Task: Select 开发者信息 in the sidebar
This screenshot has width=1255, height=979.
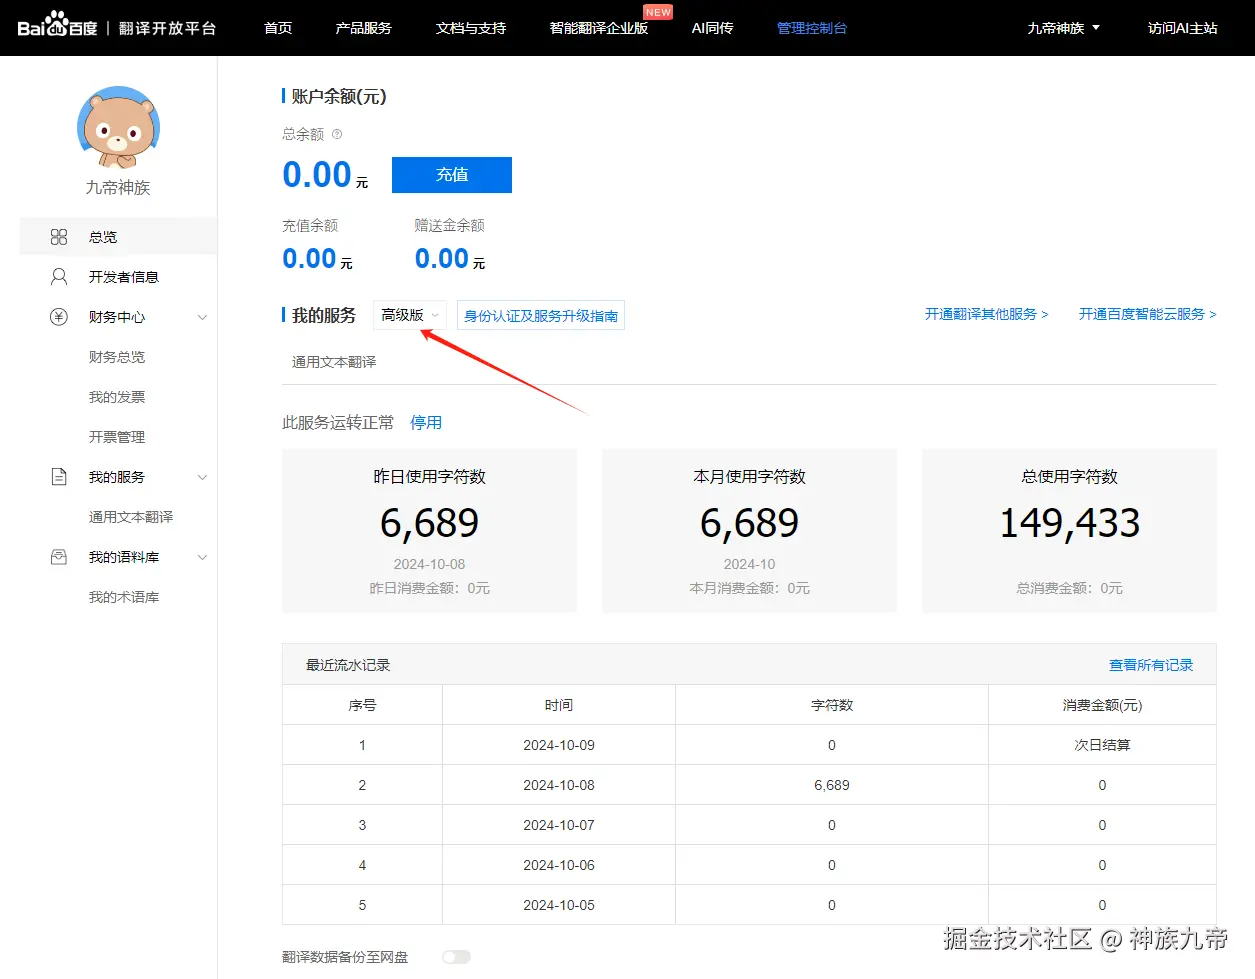Action: coord(124,277)
